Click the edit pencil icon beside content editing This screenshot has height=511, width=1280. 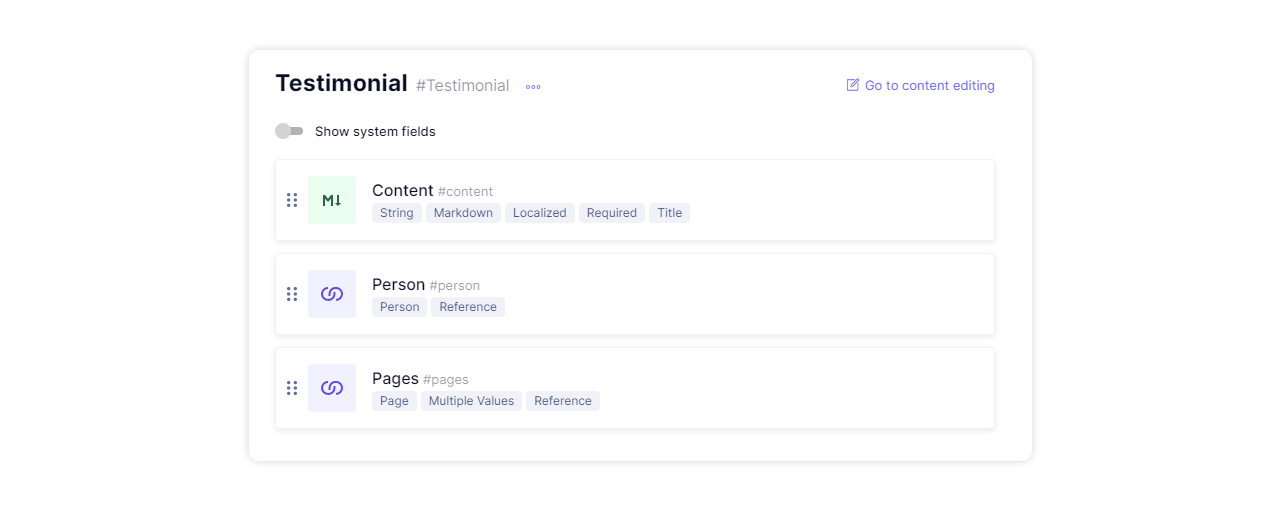click(853, 85)
